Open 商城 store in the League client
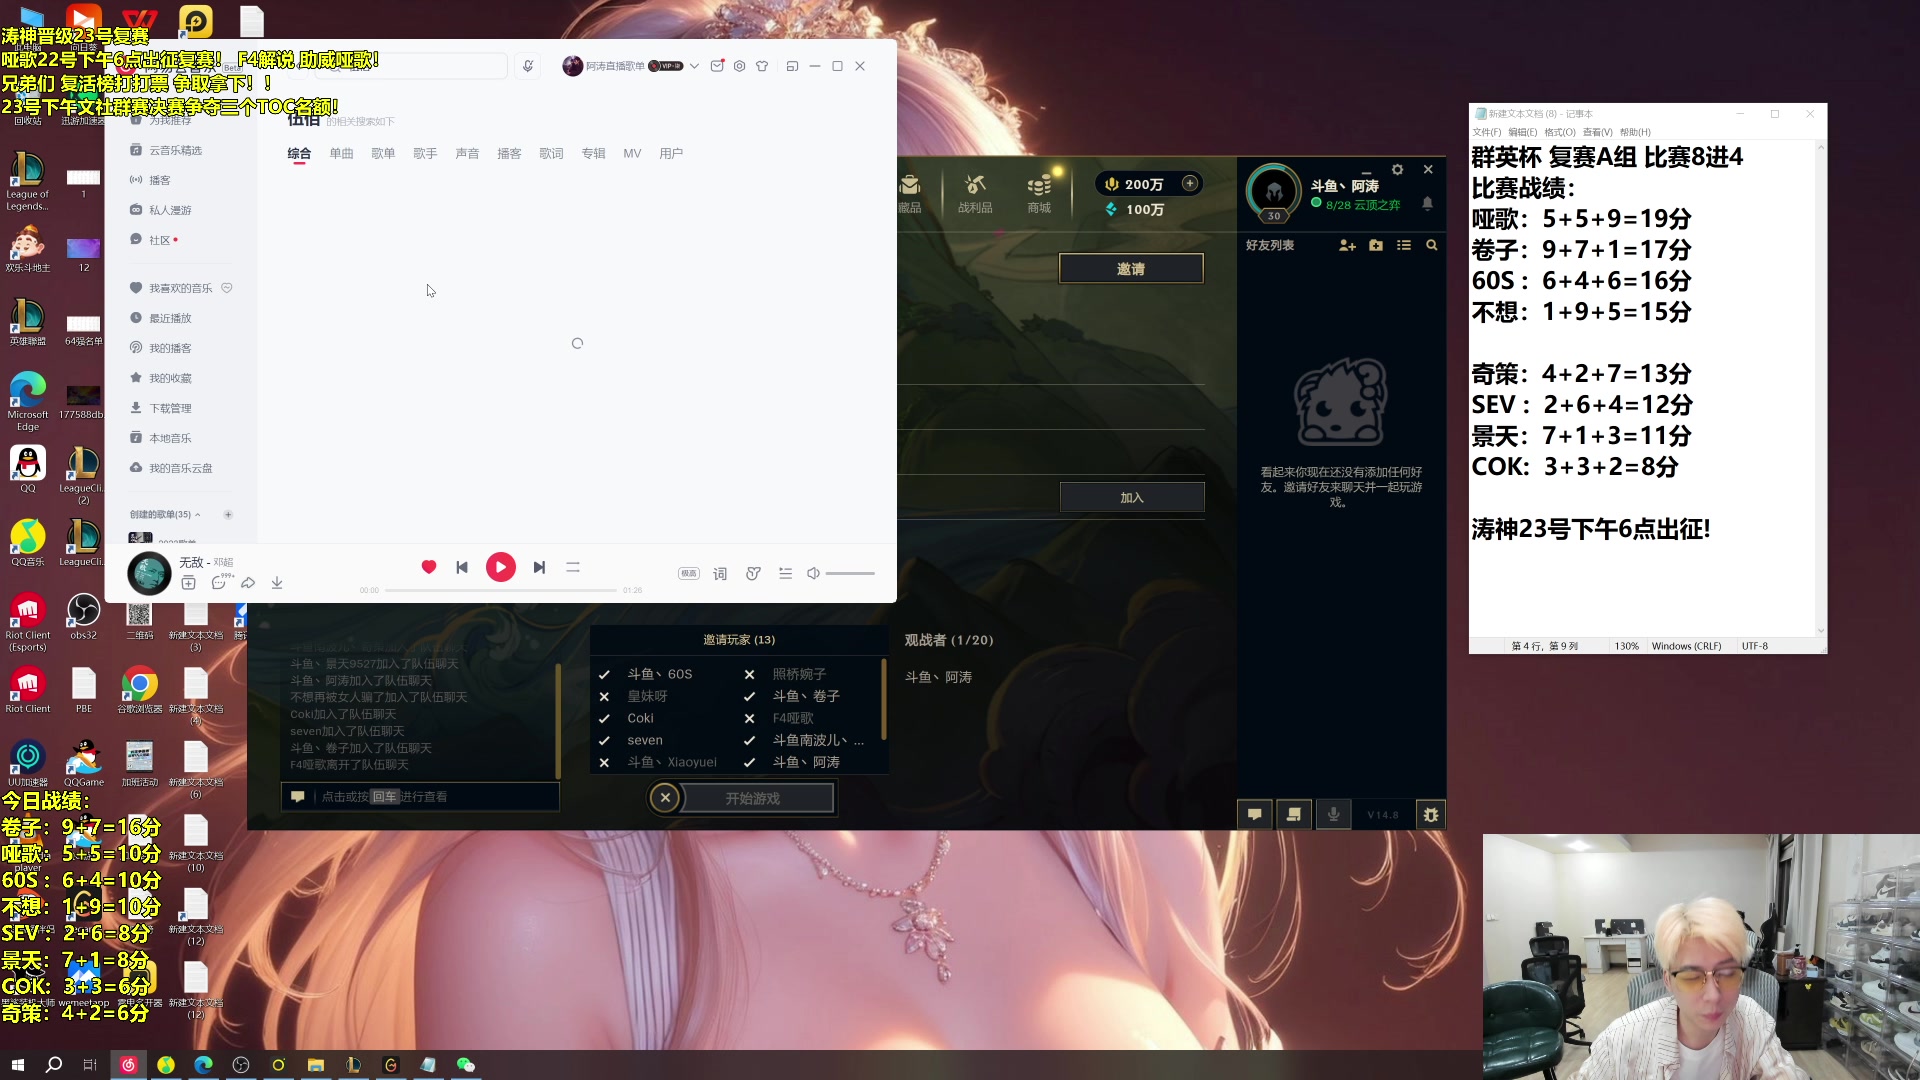1920x1080 pixels. [x=1039, y=194]
